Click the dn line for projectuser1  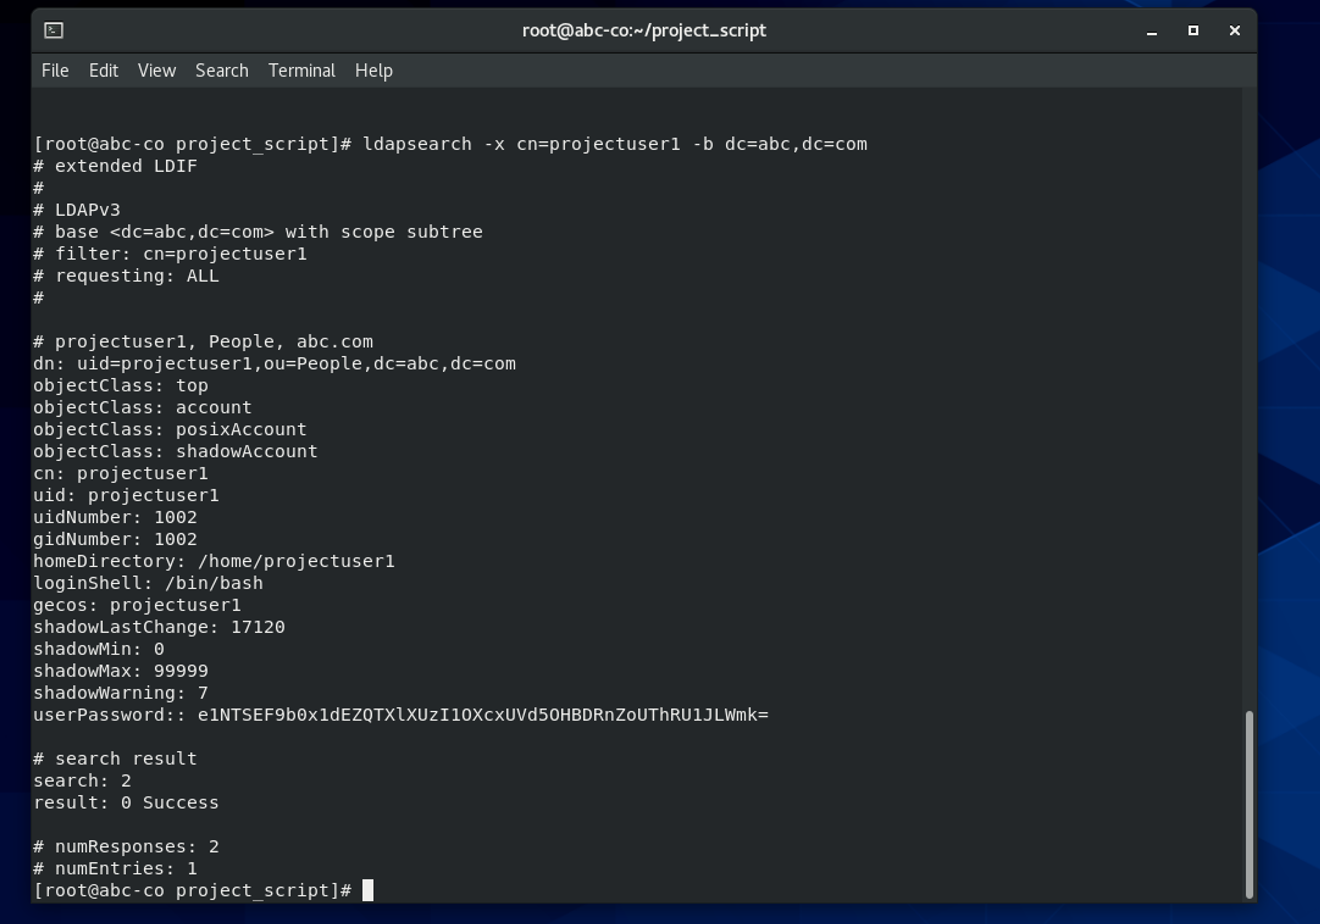pyautogui.click(x=275, y=363)
